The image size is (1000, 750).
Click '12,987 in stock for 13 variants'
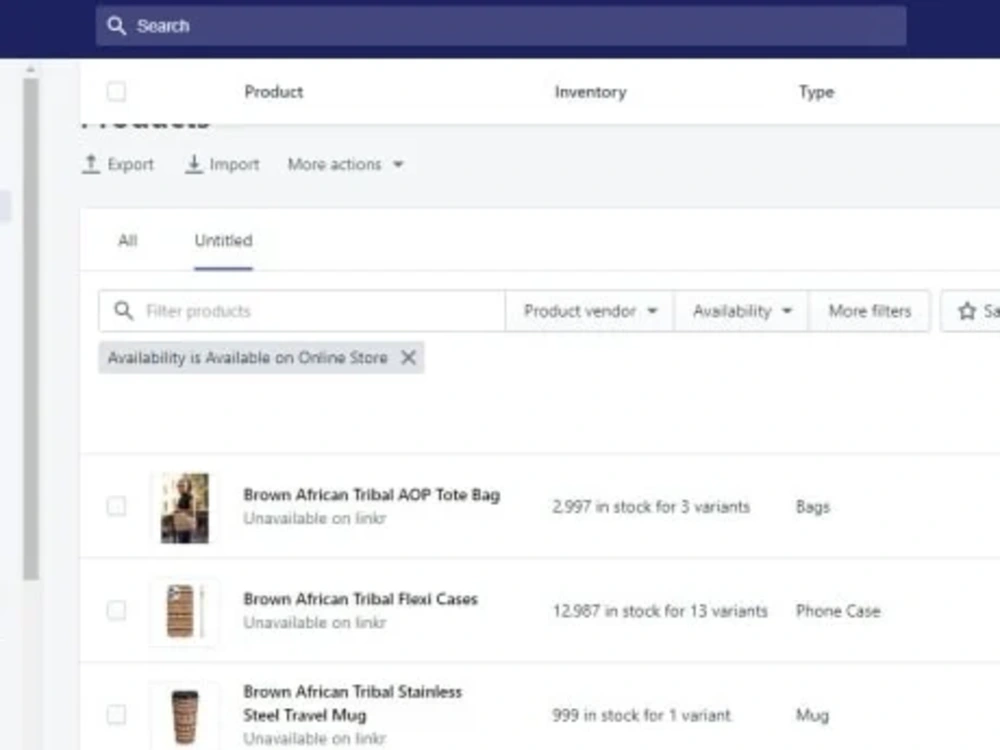(660, 611)
